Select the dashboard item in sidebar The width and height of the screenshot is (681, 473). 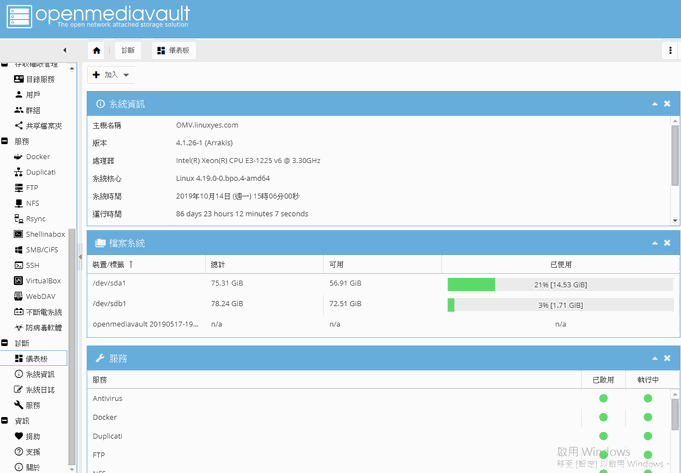coord(34,358)
